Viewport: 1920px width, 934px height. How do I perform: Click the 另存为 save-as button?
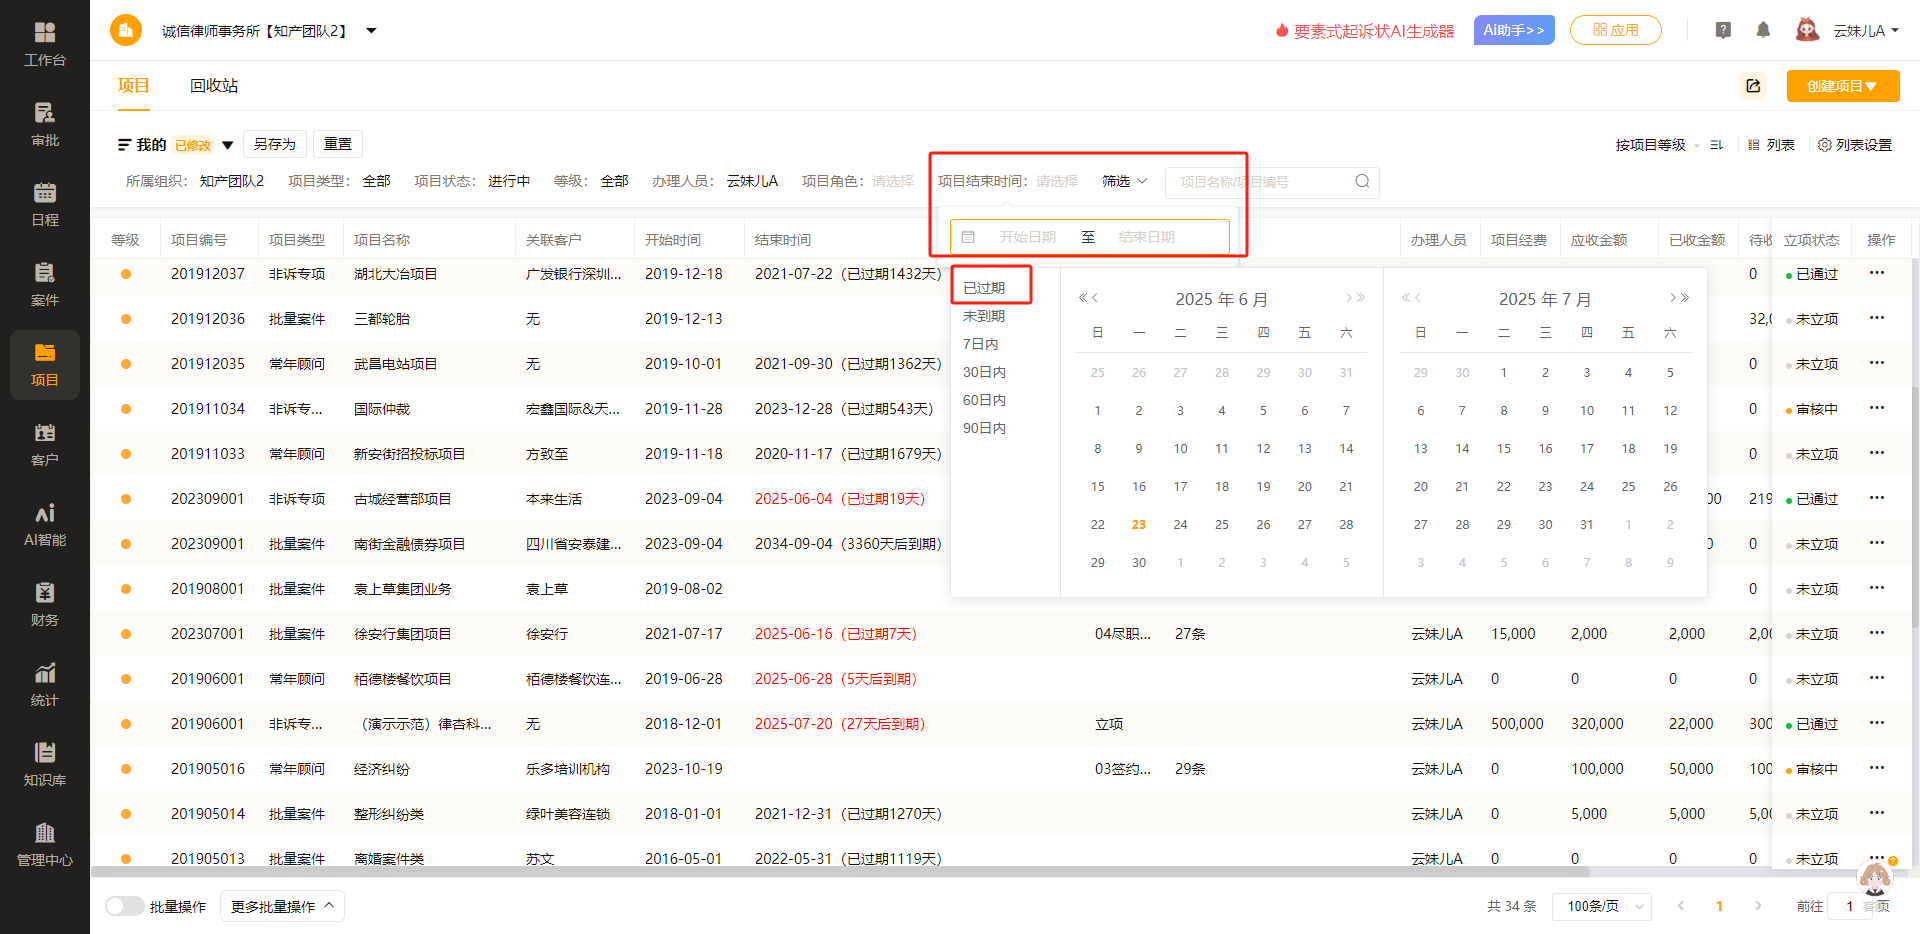point(274,144)
